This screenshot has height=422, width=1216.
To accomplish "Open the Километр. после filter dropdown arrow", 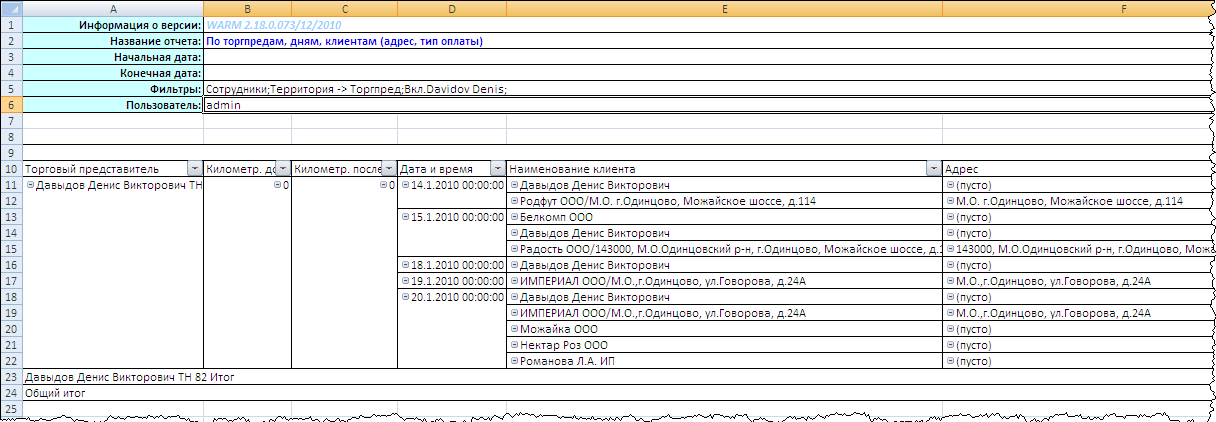I will [x=388, y=170].
